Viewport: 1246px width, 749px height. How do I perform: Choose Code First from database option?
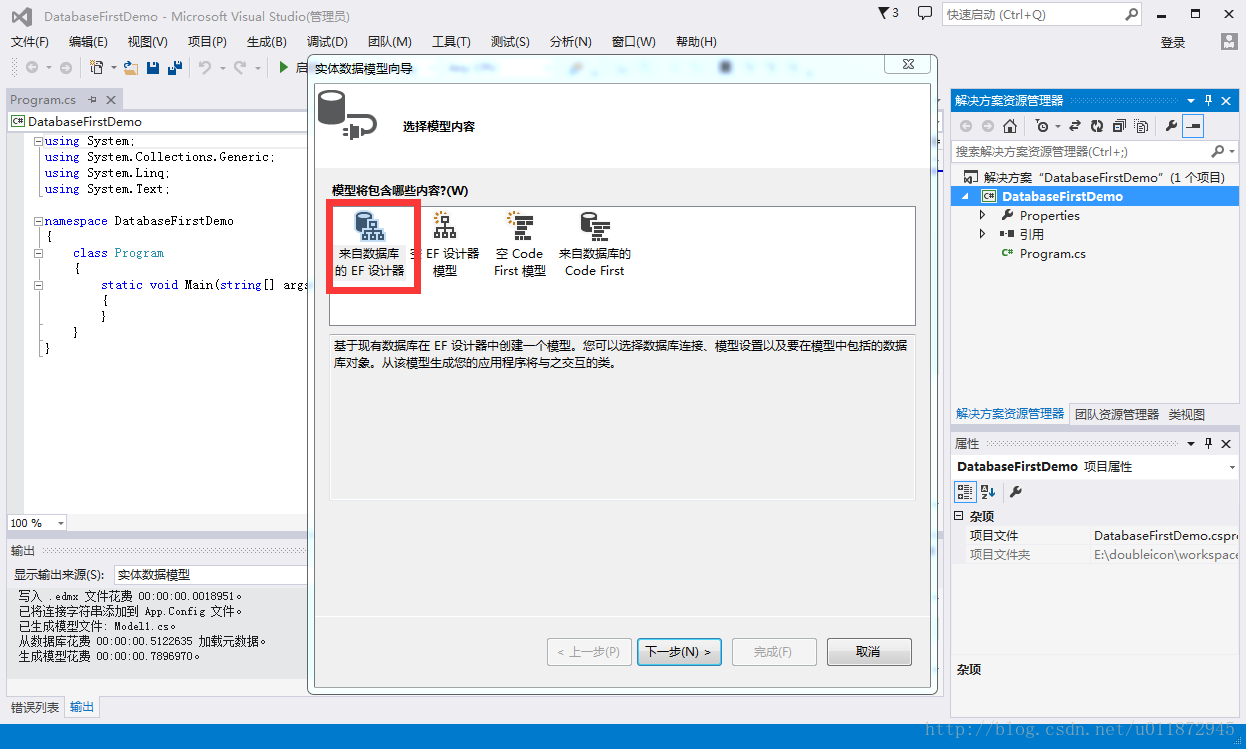coord(595,245)
